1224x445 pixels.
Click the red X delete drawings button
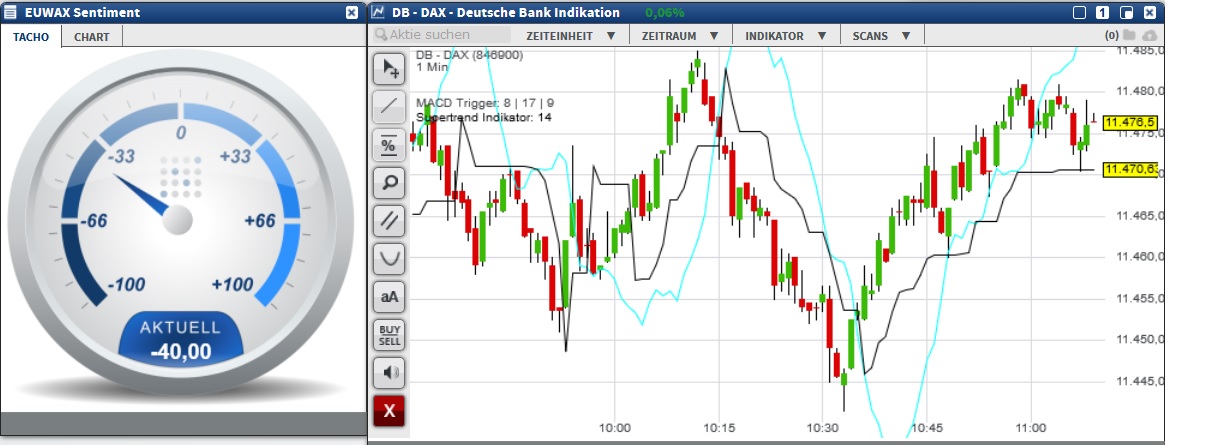(x=389, y=411)
